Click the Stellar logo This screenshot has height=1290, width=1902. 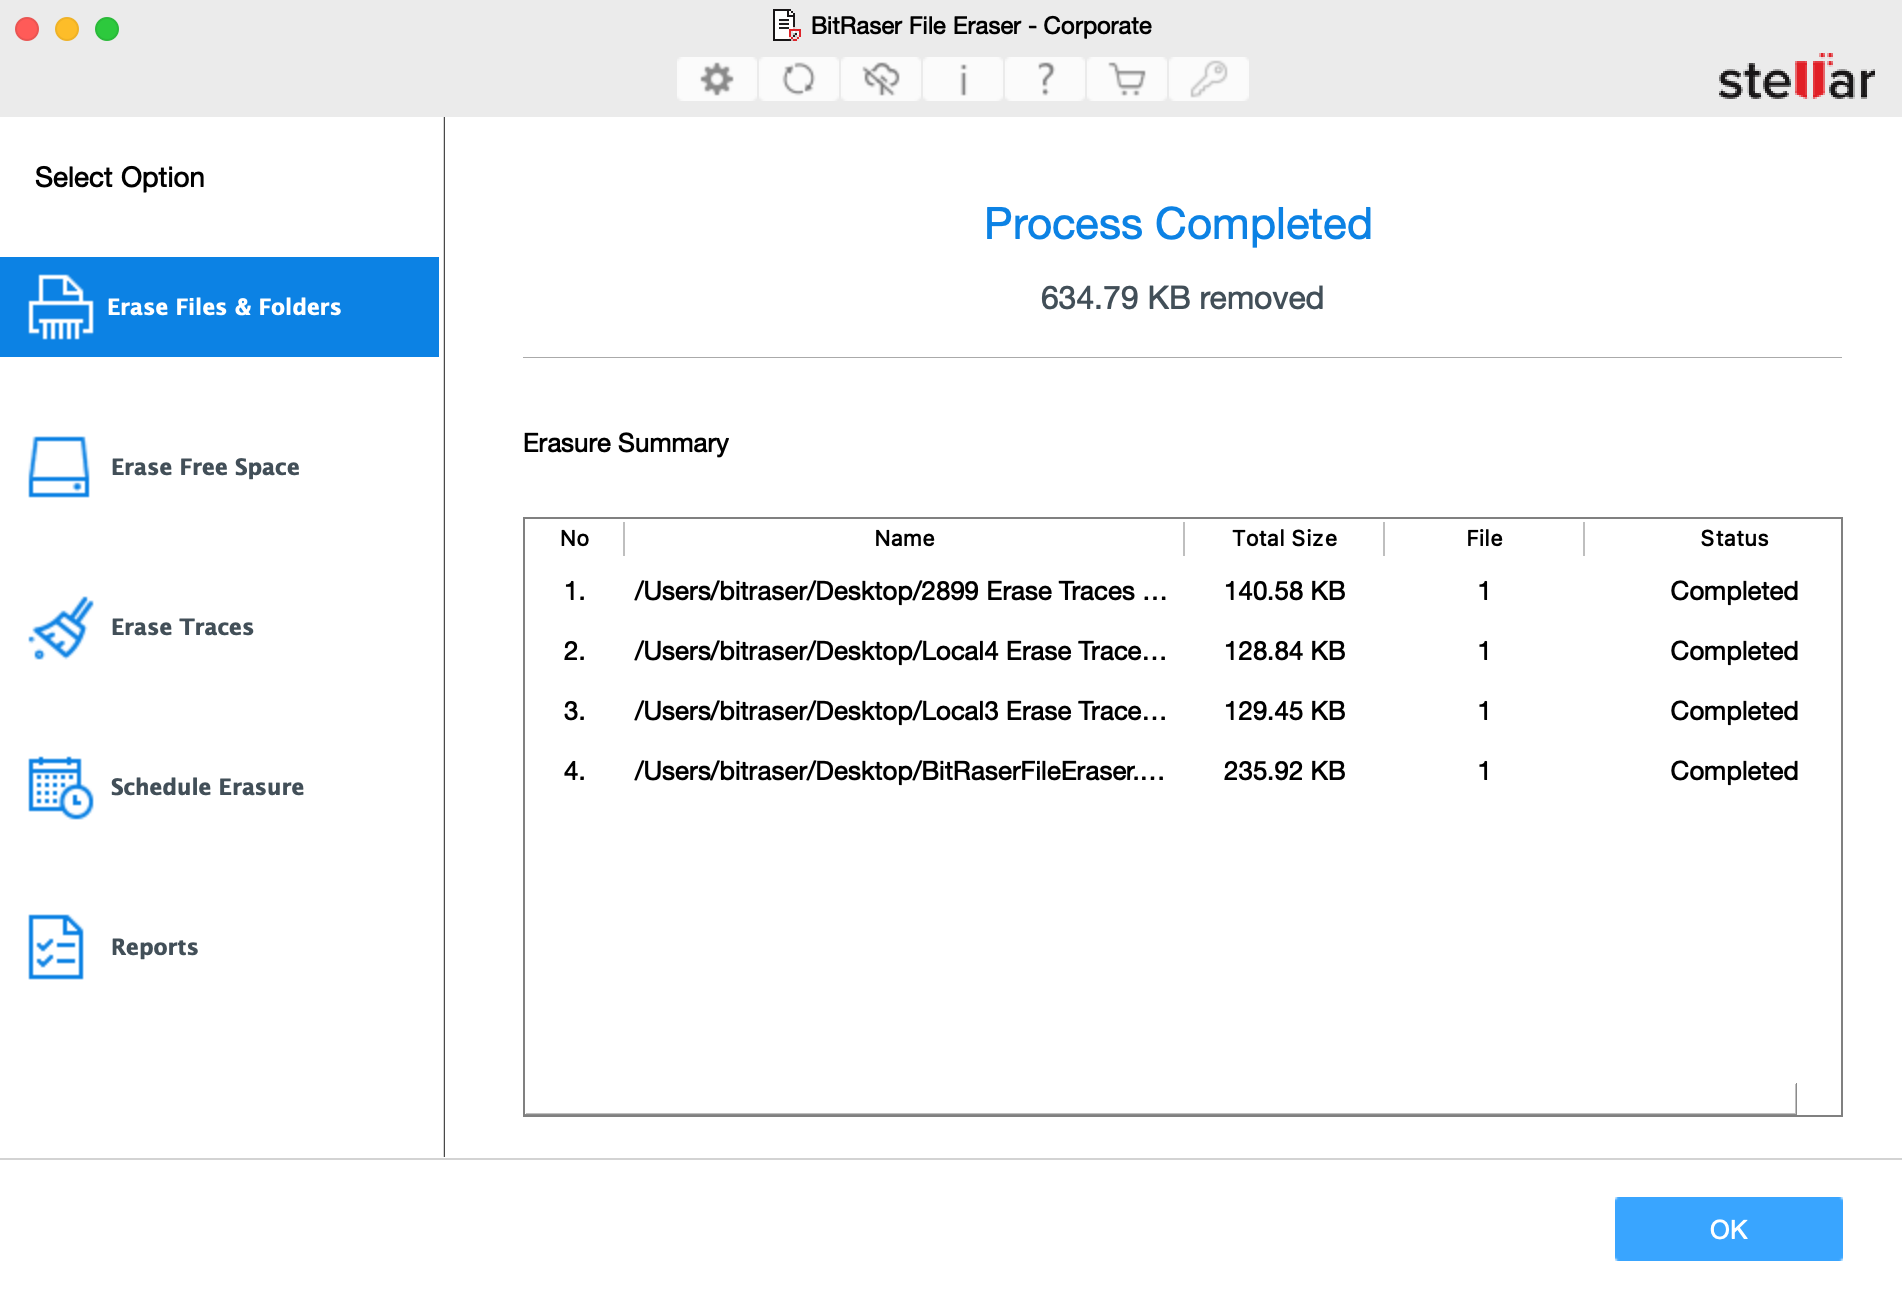tap(1796, 78)
